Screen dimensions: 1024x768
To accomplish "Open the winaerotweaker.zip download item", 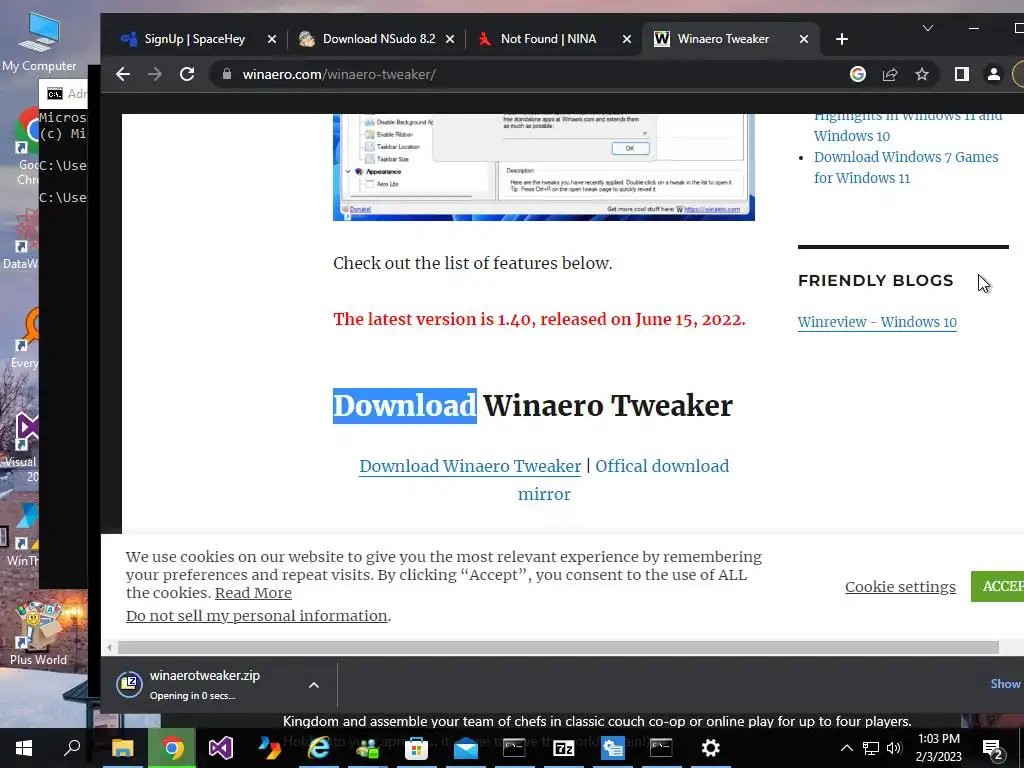I will click(204, 684).
